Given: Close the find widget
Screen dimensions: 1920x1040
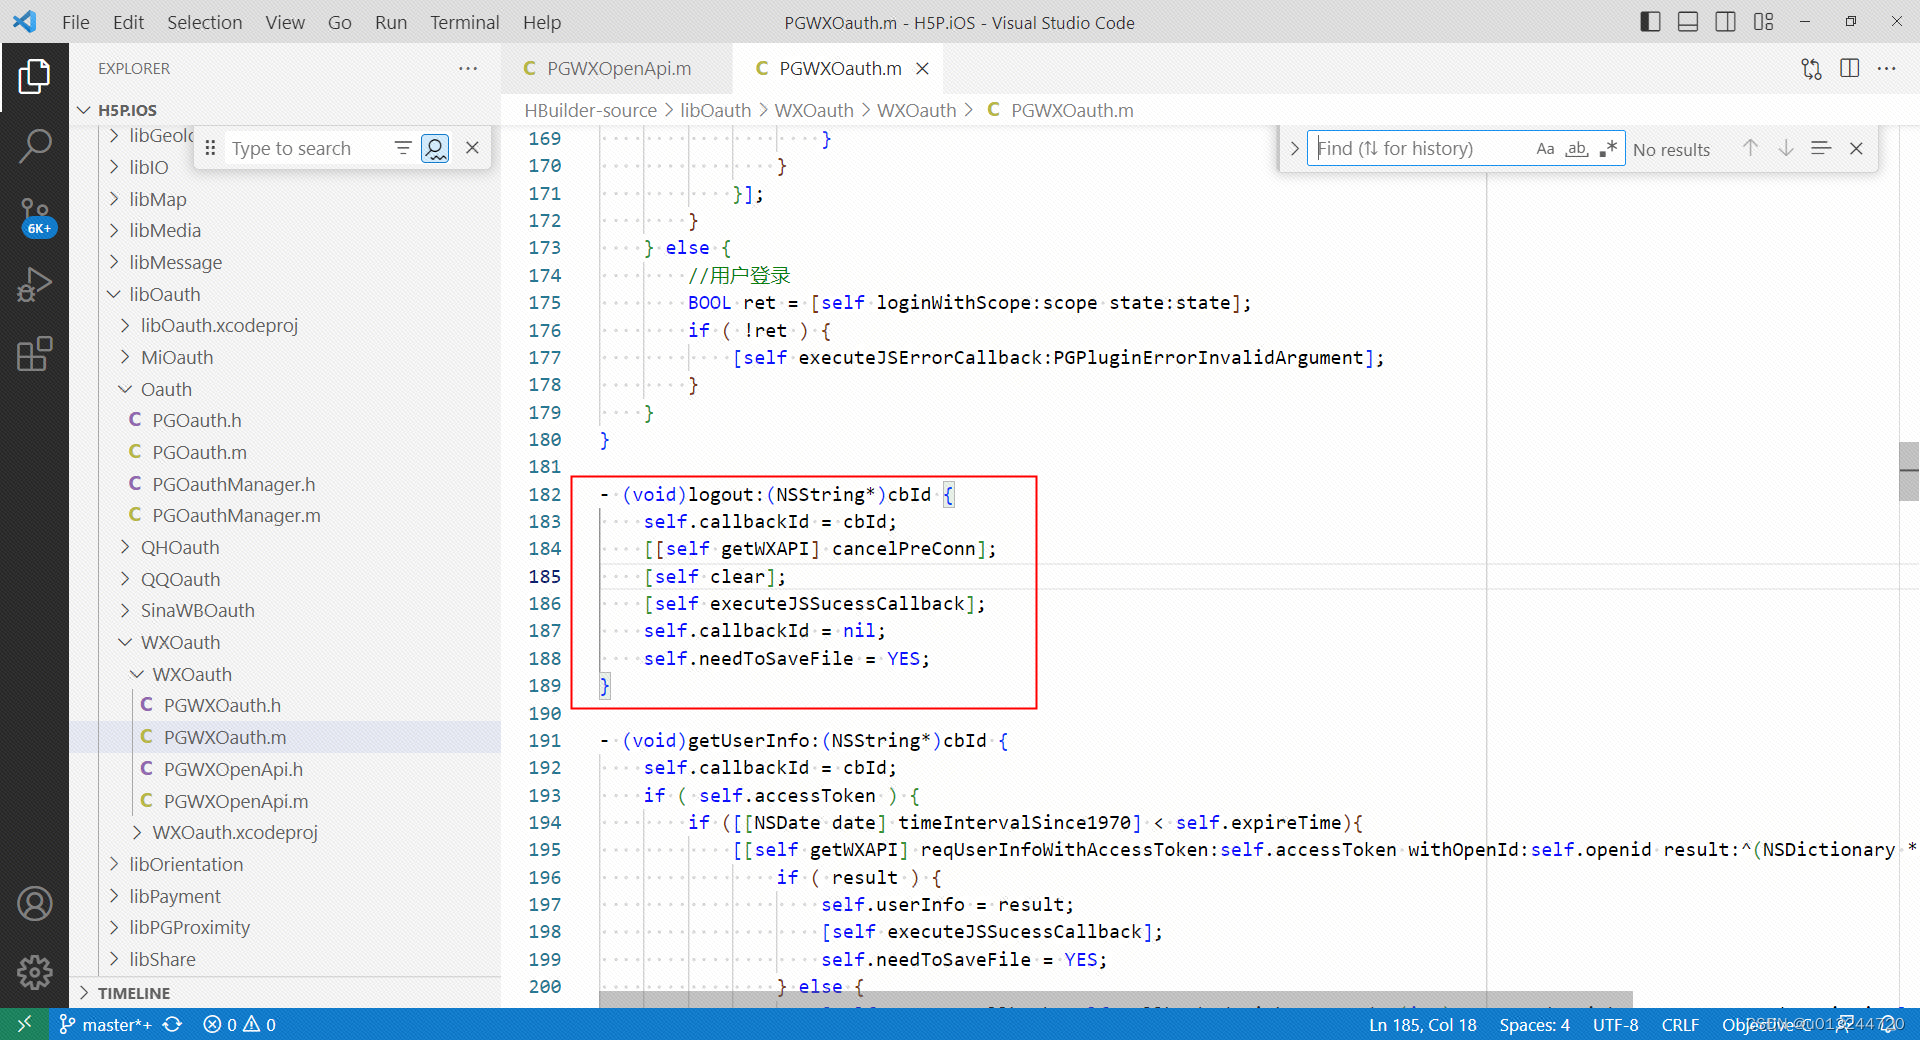Looking at the screenshot, I should pyautogui.click(x=1856, y=148).
